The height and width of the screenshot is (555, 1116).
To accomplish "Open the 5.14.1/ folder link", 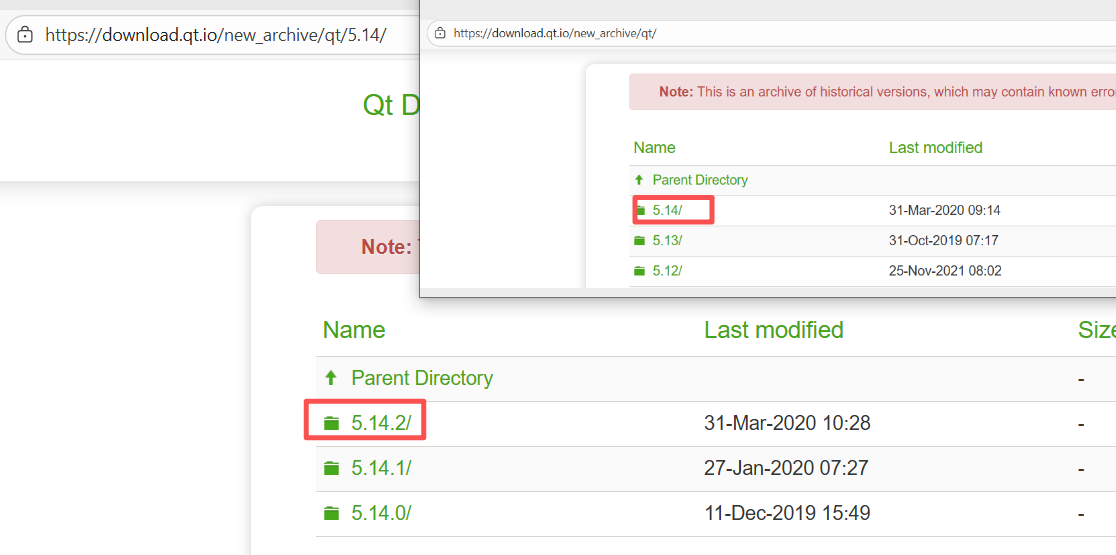I will click(381, 468).
